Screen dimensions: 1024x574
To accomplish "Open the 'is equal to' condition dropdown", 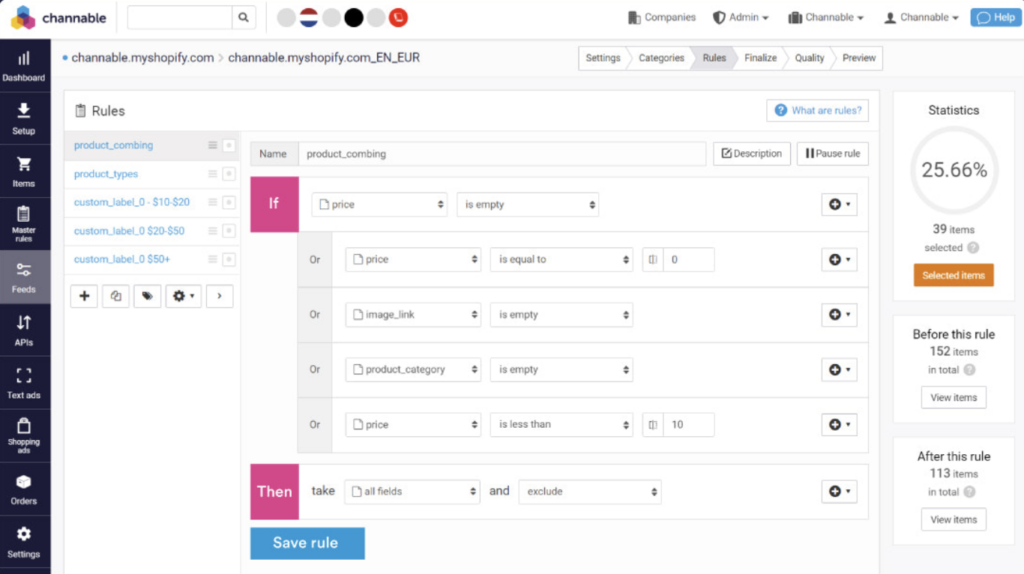I will tap(562, 259).
